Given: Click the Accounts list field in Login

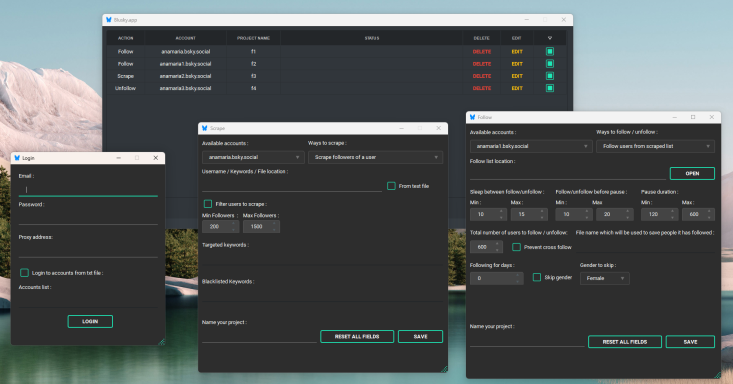Looking at the screenshot, I should pyautogui.click(x=88, y=301).
